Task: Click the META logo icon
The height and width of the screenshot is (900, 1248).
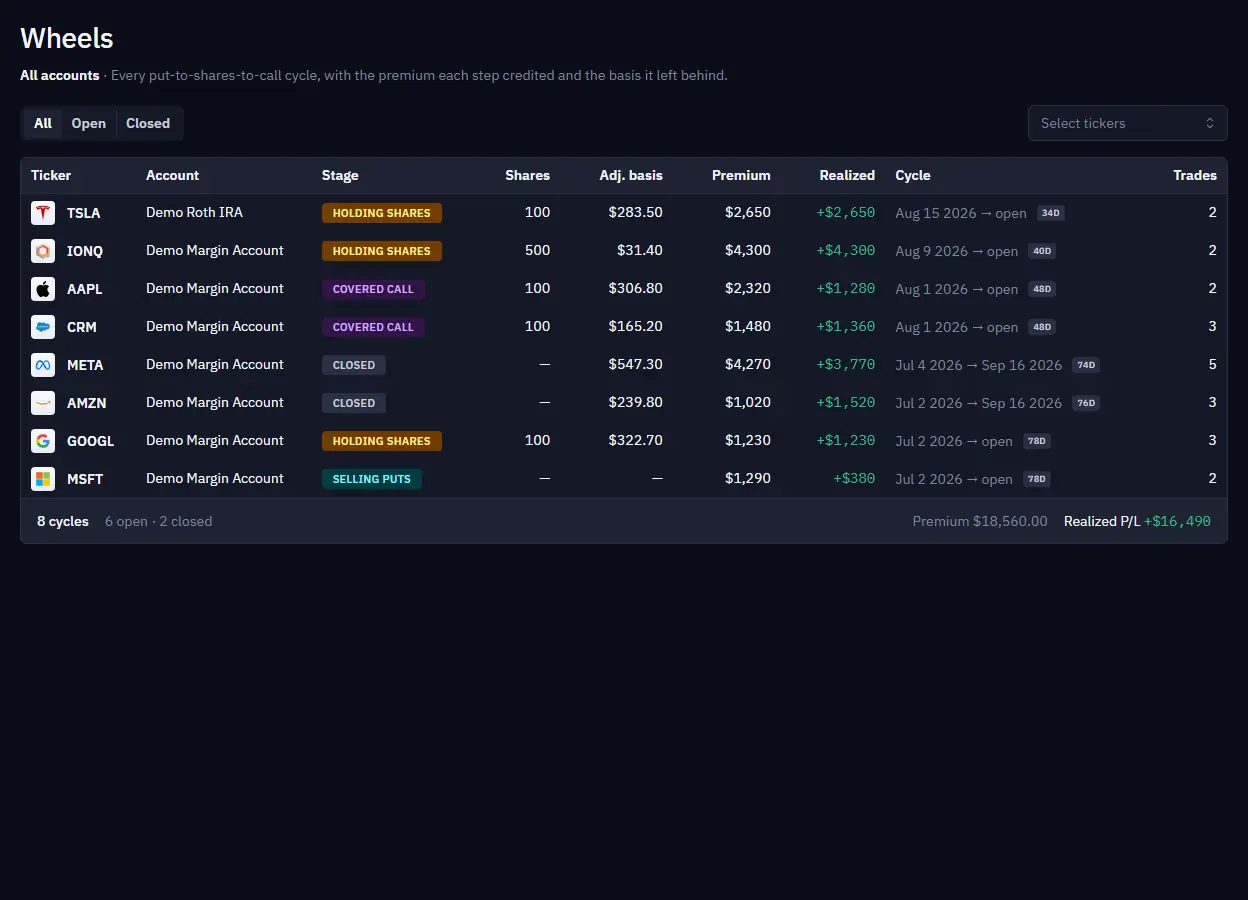Action: tap(43, 365)
